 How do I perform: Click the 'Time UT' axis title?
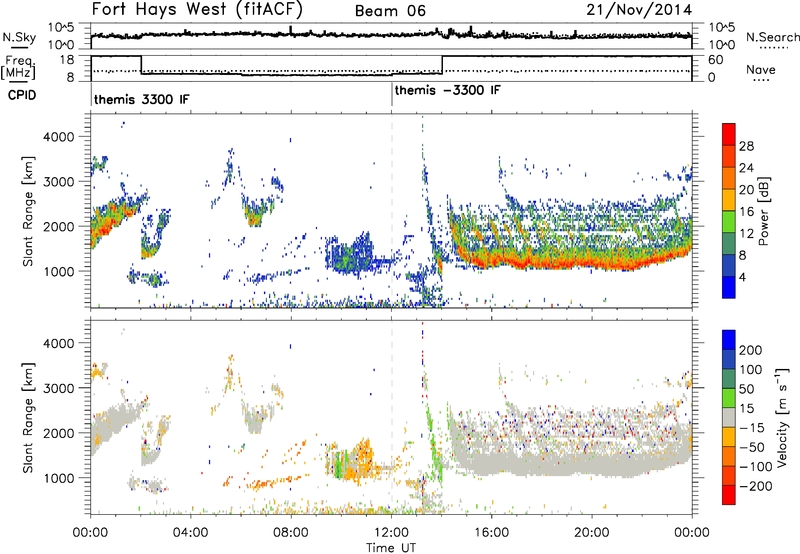391,547
